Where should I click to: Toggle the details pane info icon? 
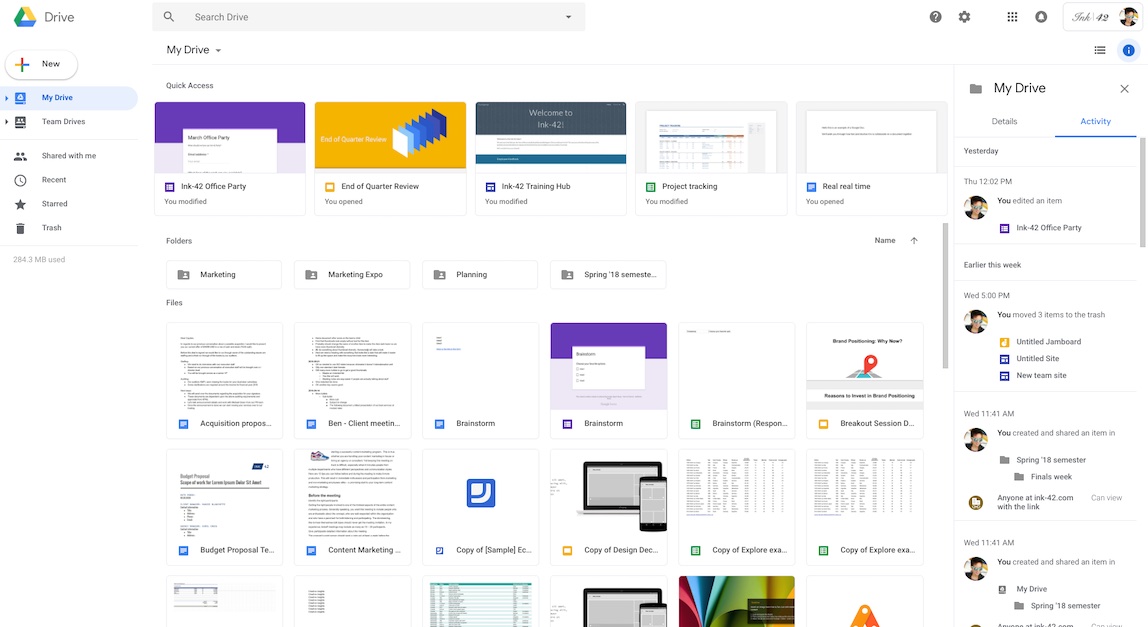pos(1129,49)
